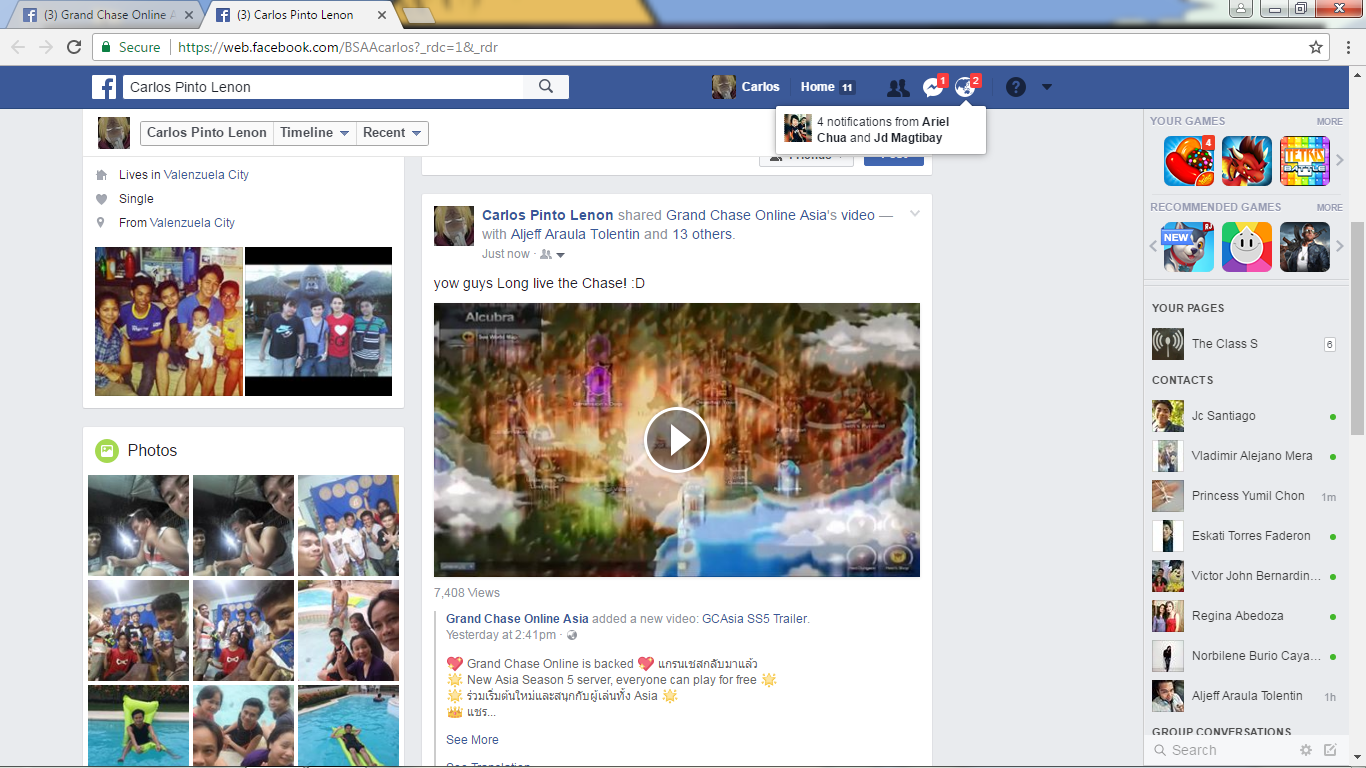Show next games in Your Games
Viewport: 1366px width, 768px height.
click(x=1340, y=161)
